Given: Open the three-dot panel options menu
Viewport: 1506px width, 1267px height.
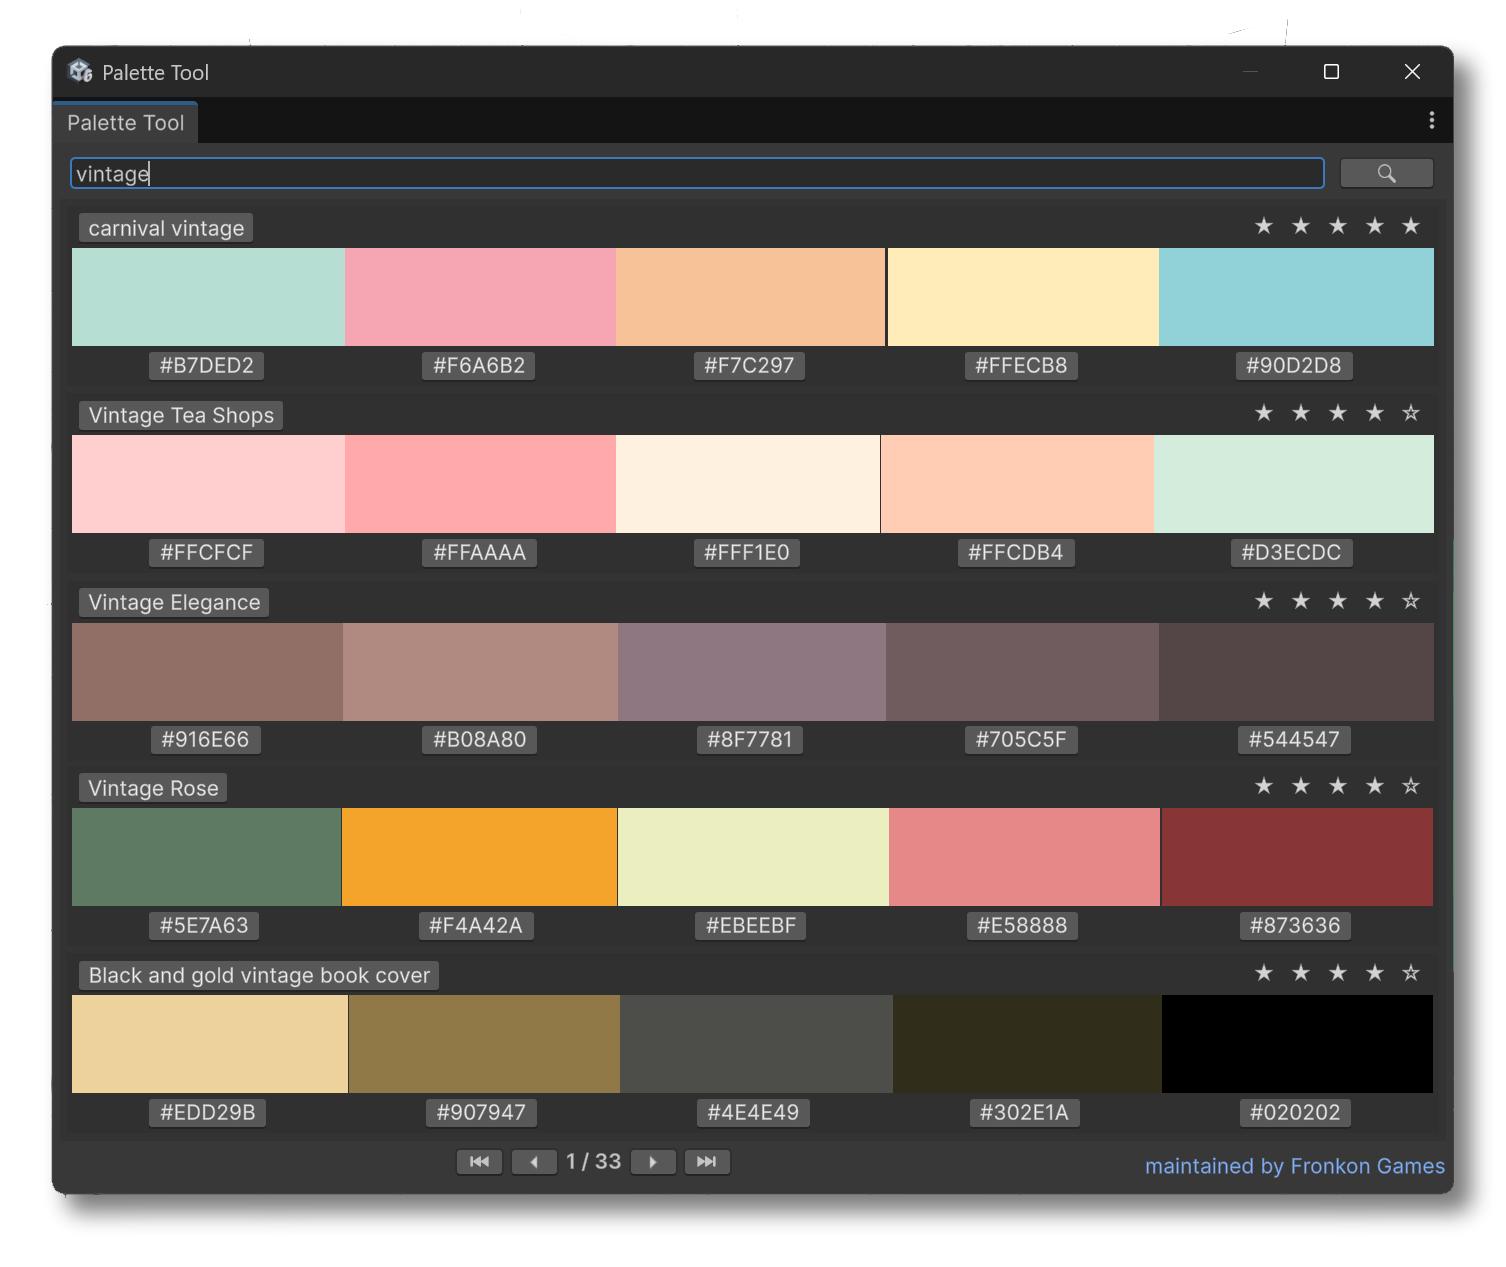Looking at the screenshot, I should pos(1432,120).
